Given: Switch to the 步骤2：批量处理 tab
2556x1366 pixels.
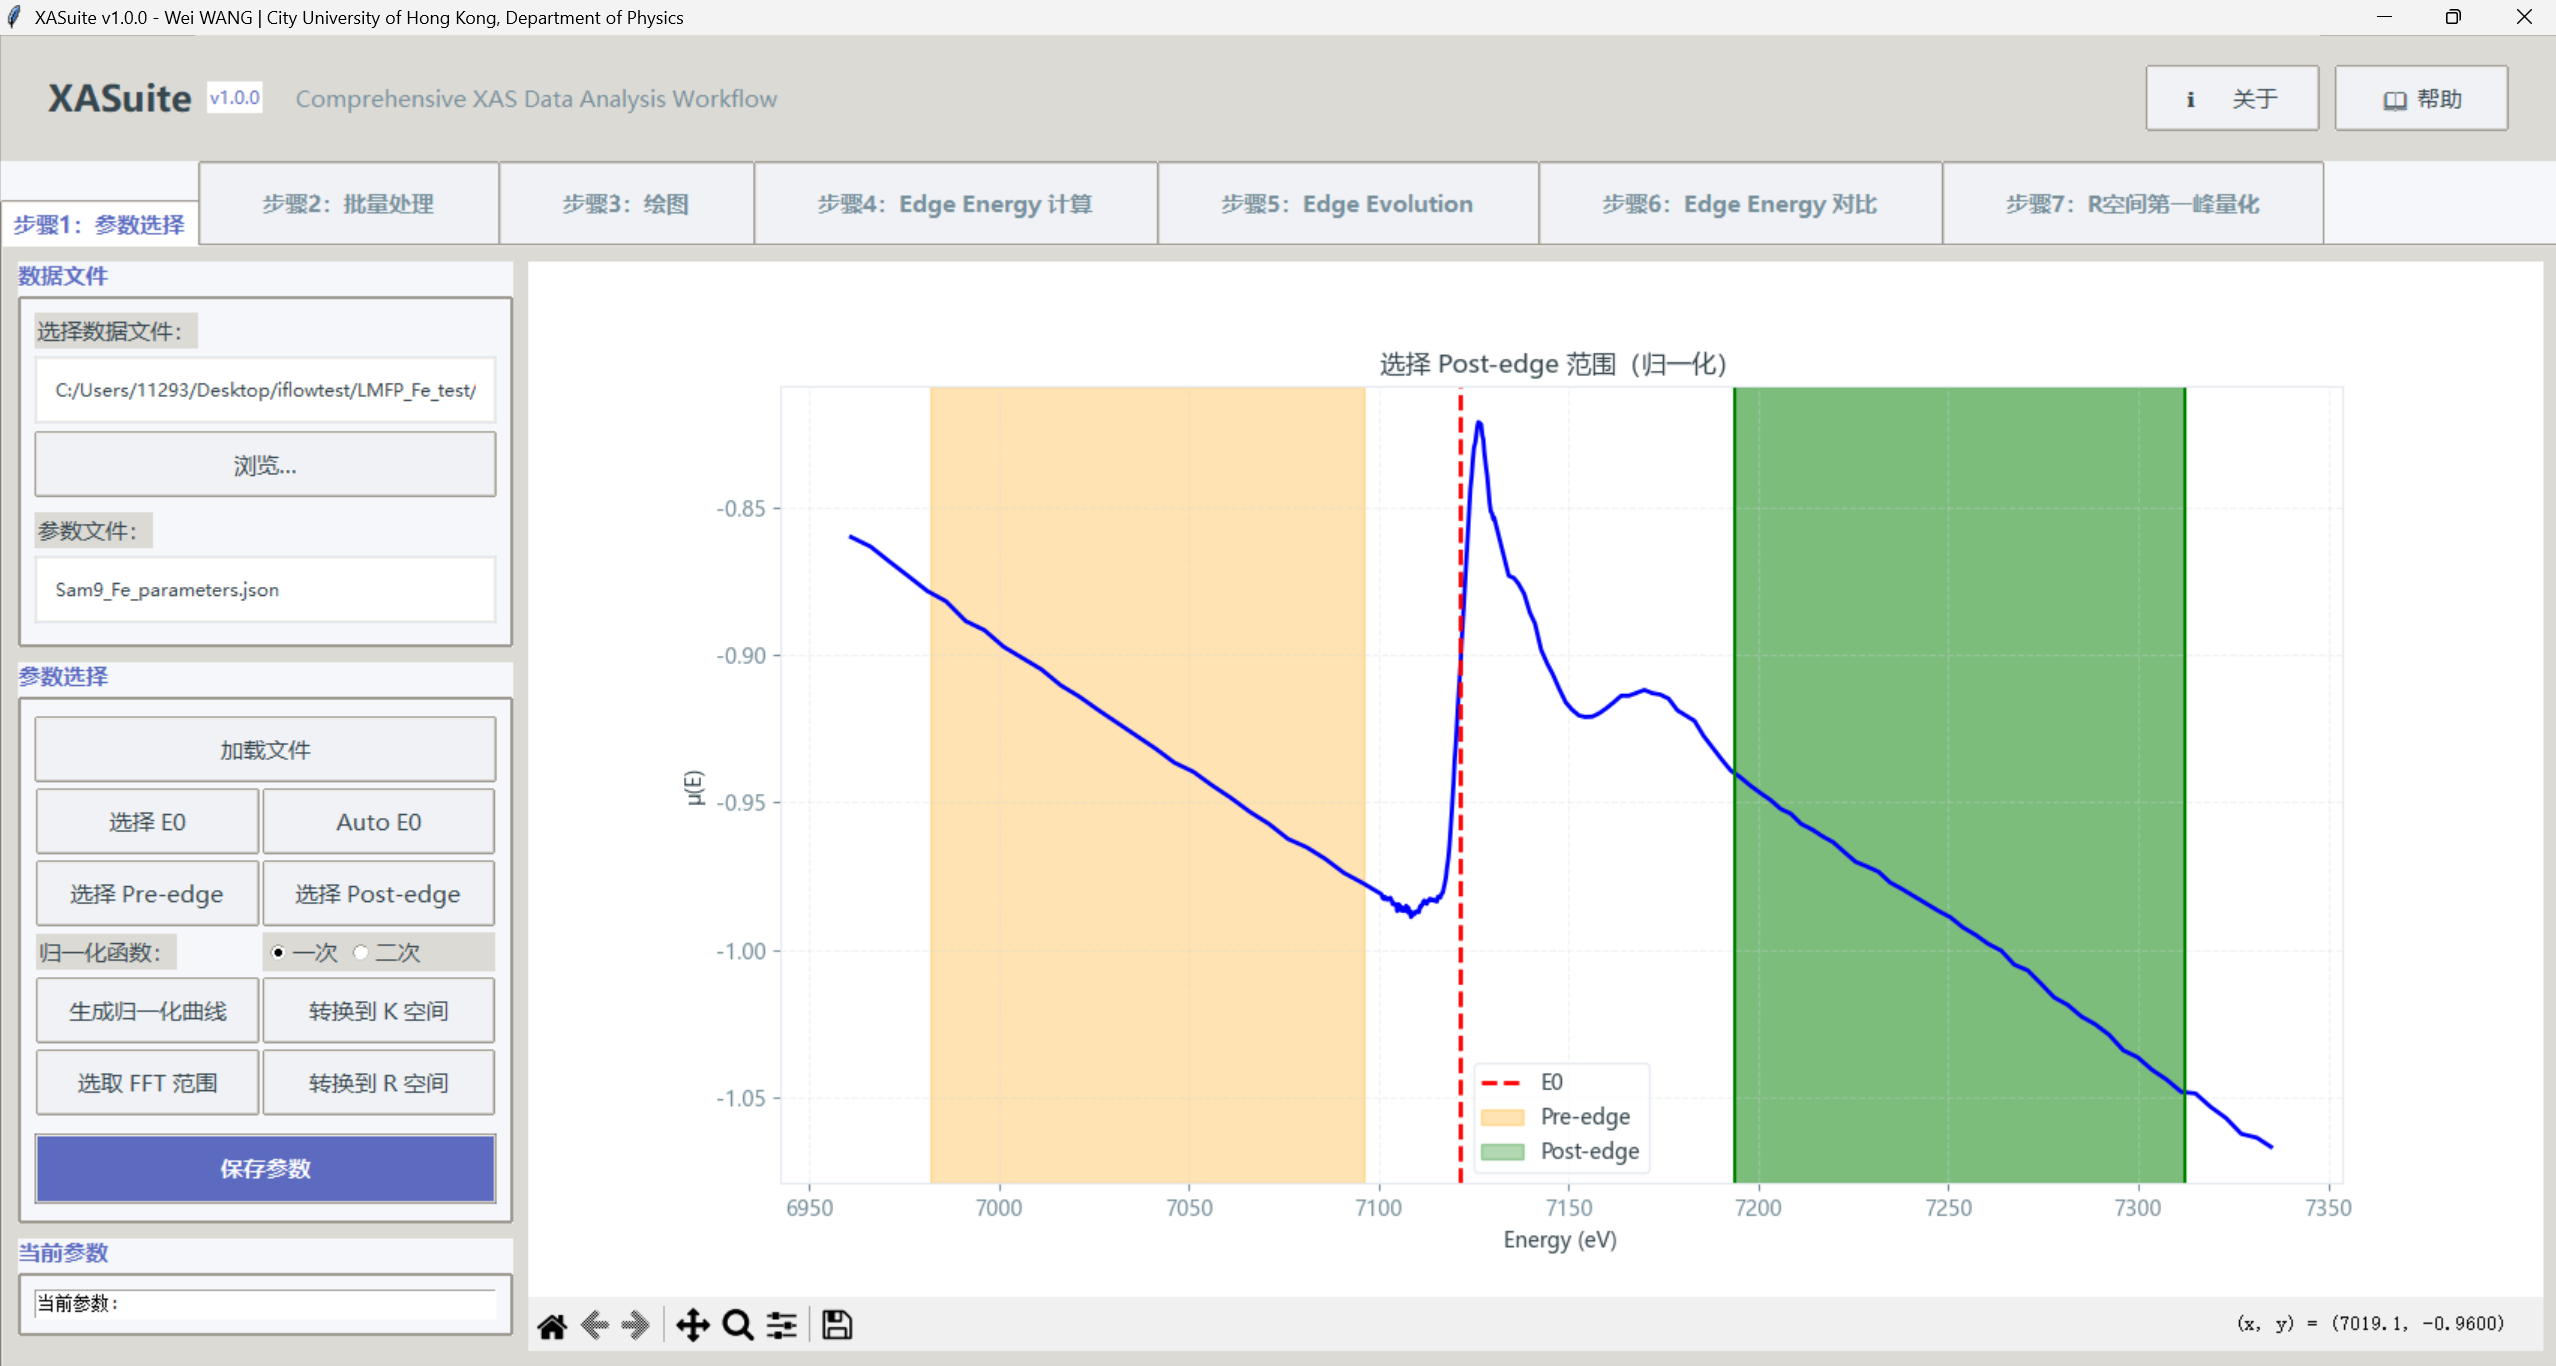Looking at the screenshot, I should point(348,204).
